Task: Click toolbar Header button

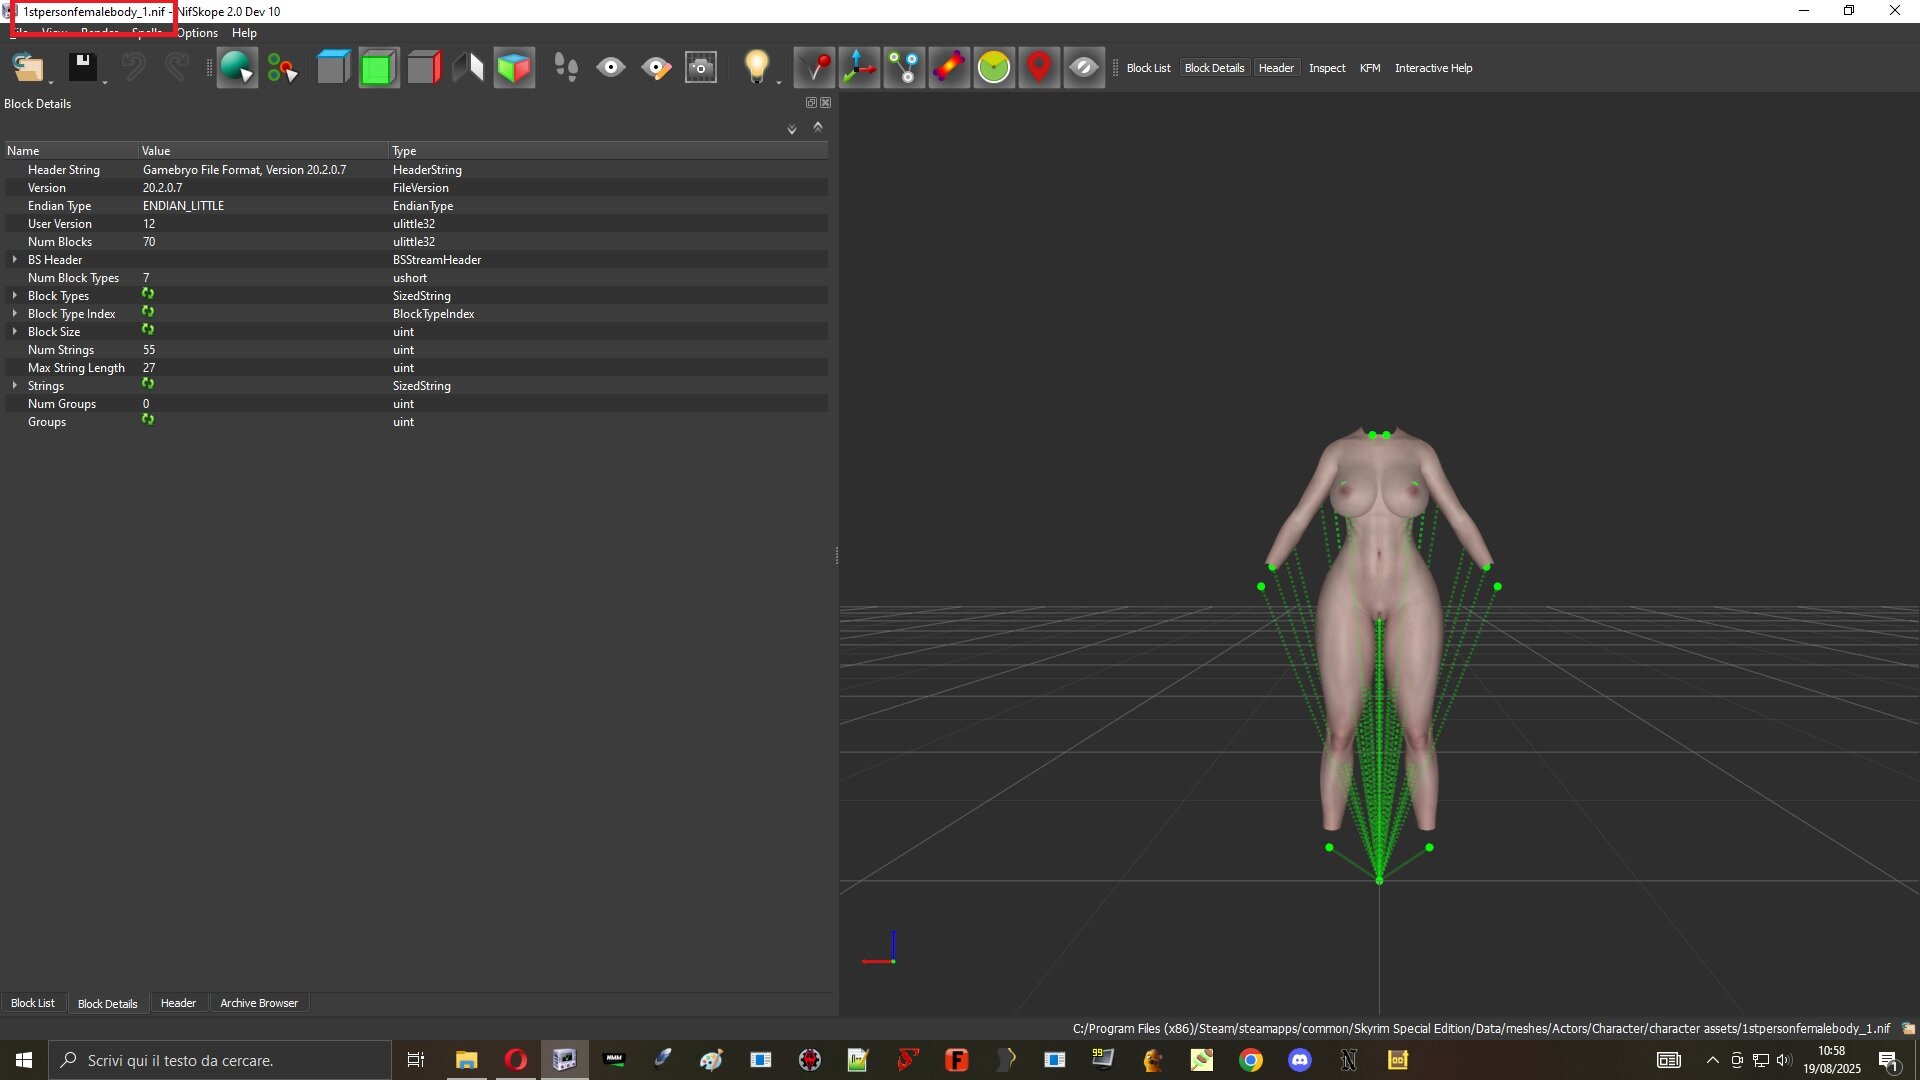Action: coord(1276,68)
